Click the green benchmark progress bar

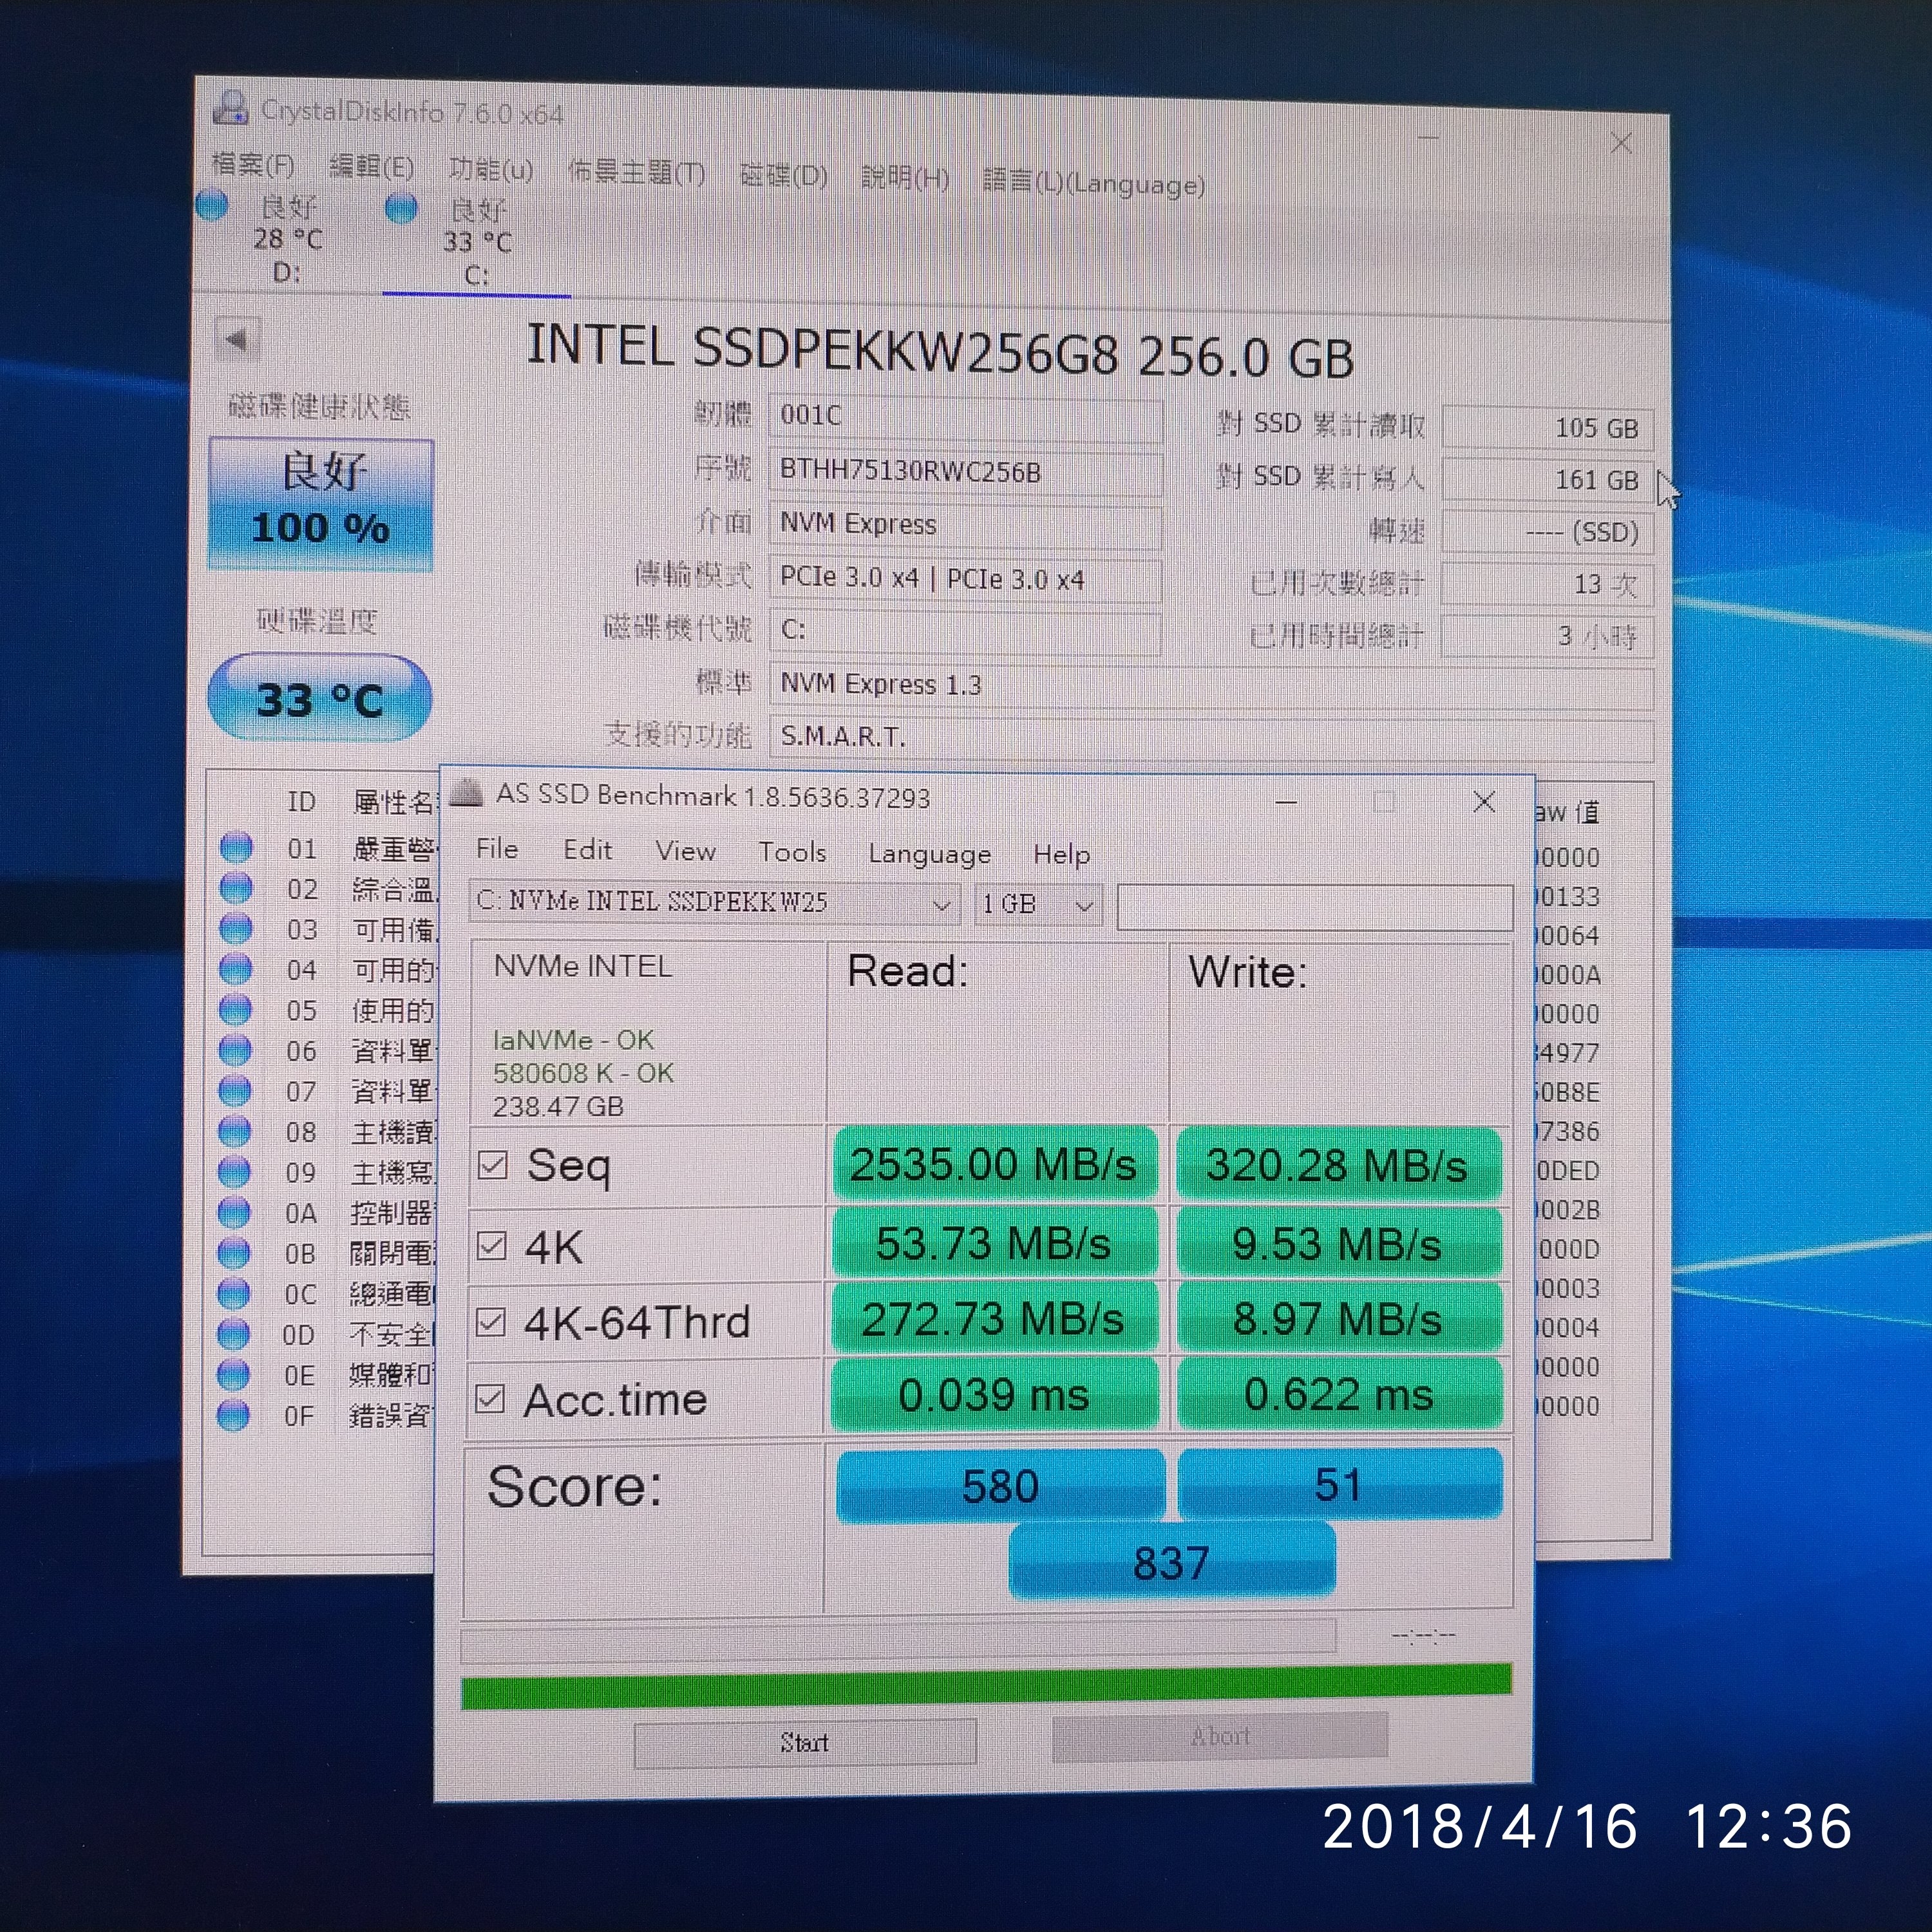pyautogui.click(x=986, y=1686)
